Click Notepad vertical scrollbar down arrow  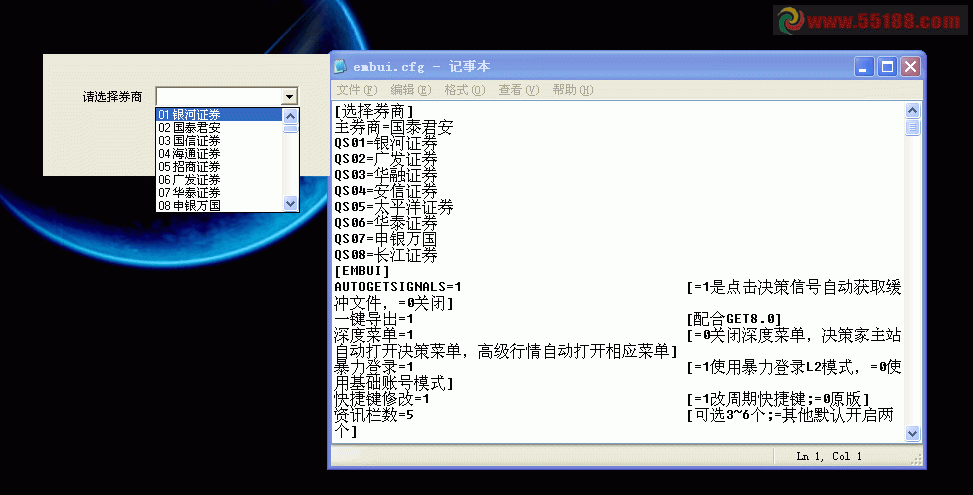[912, 433]
